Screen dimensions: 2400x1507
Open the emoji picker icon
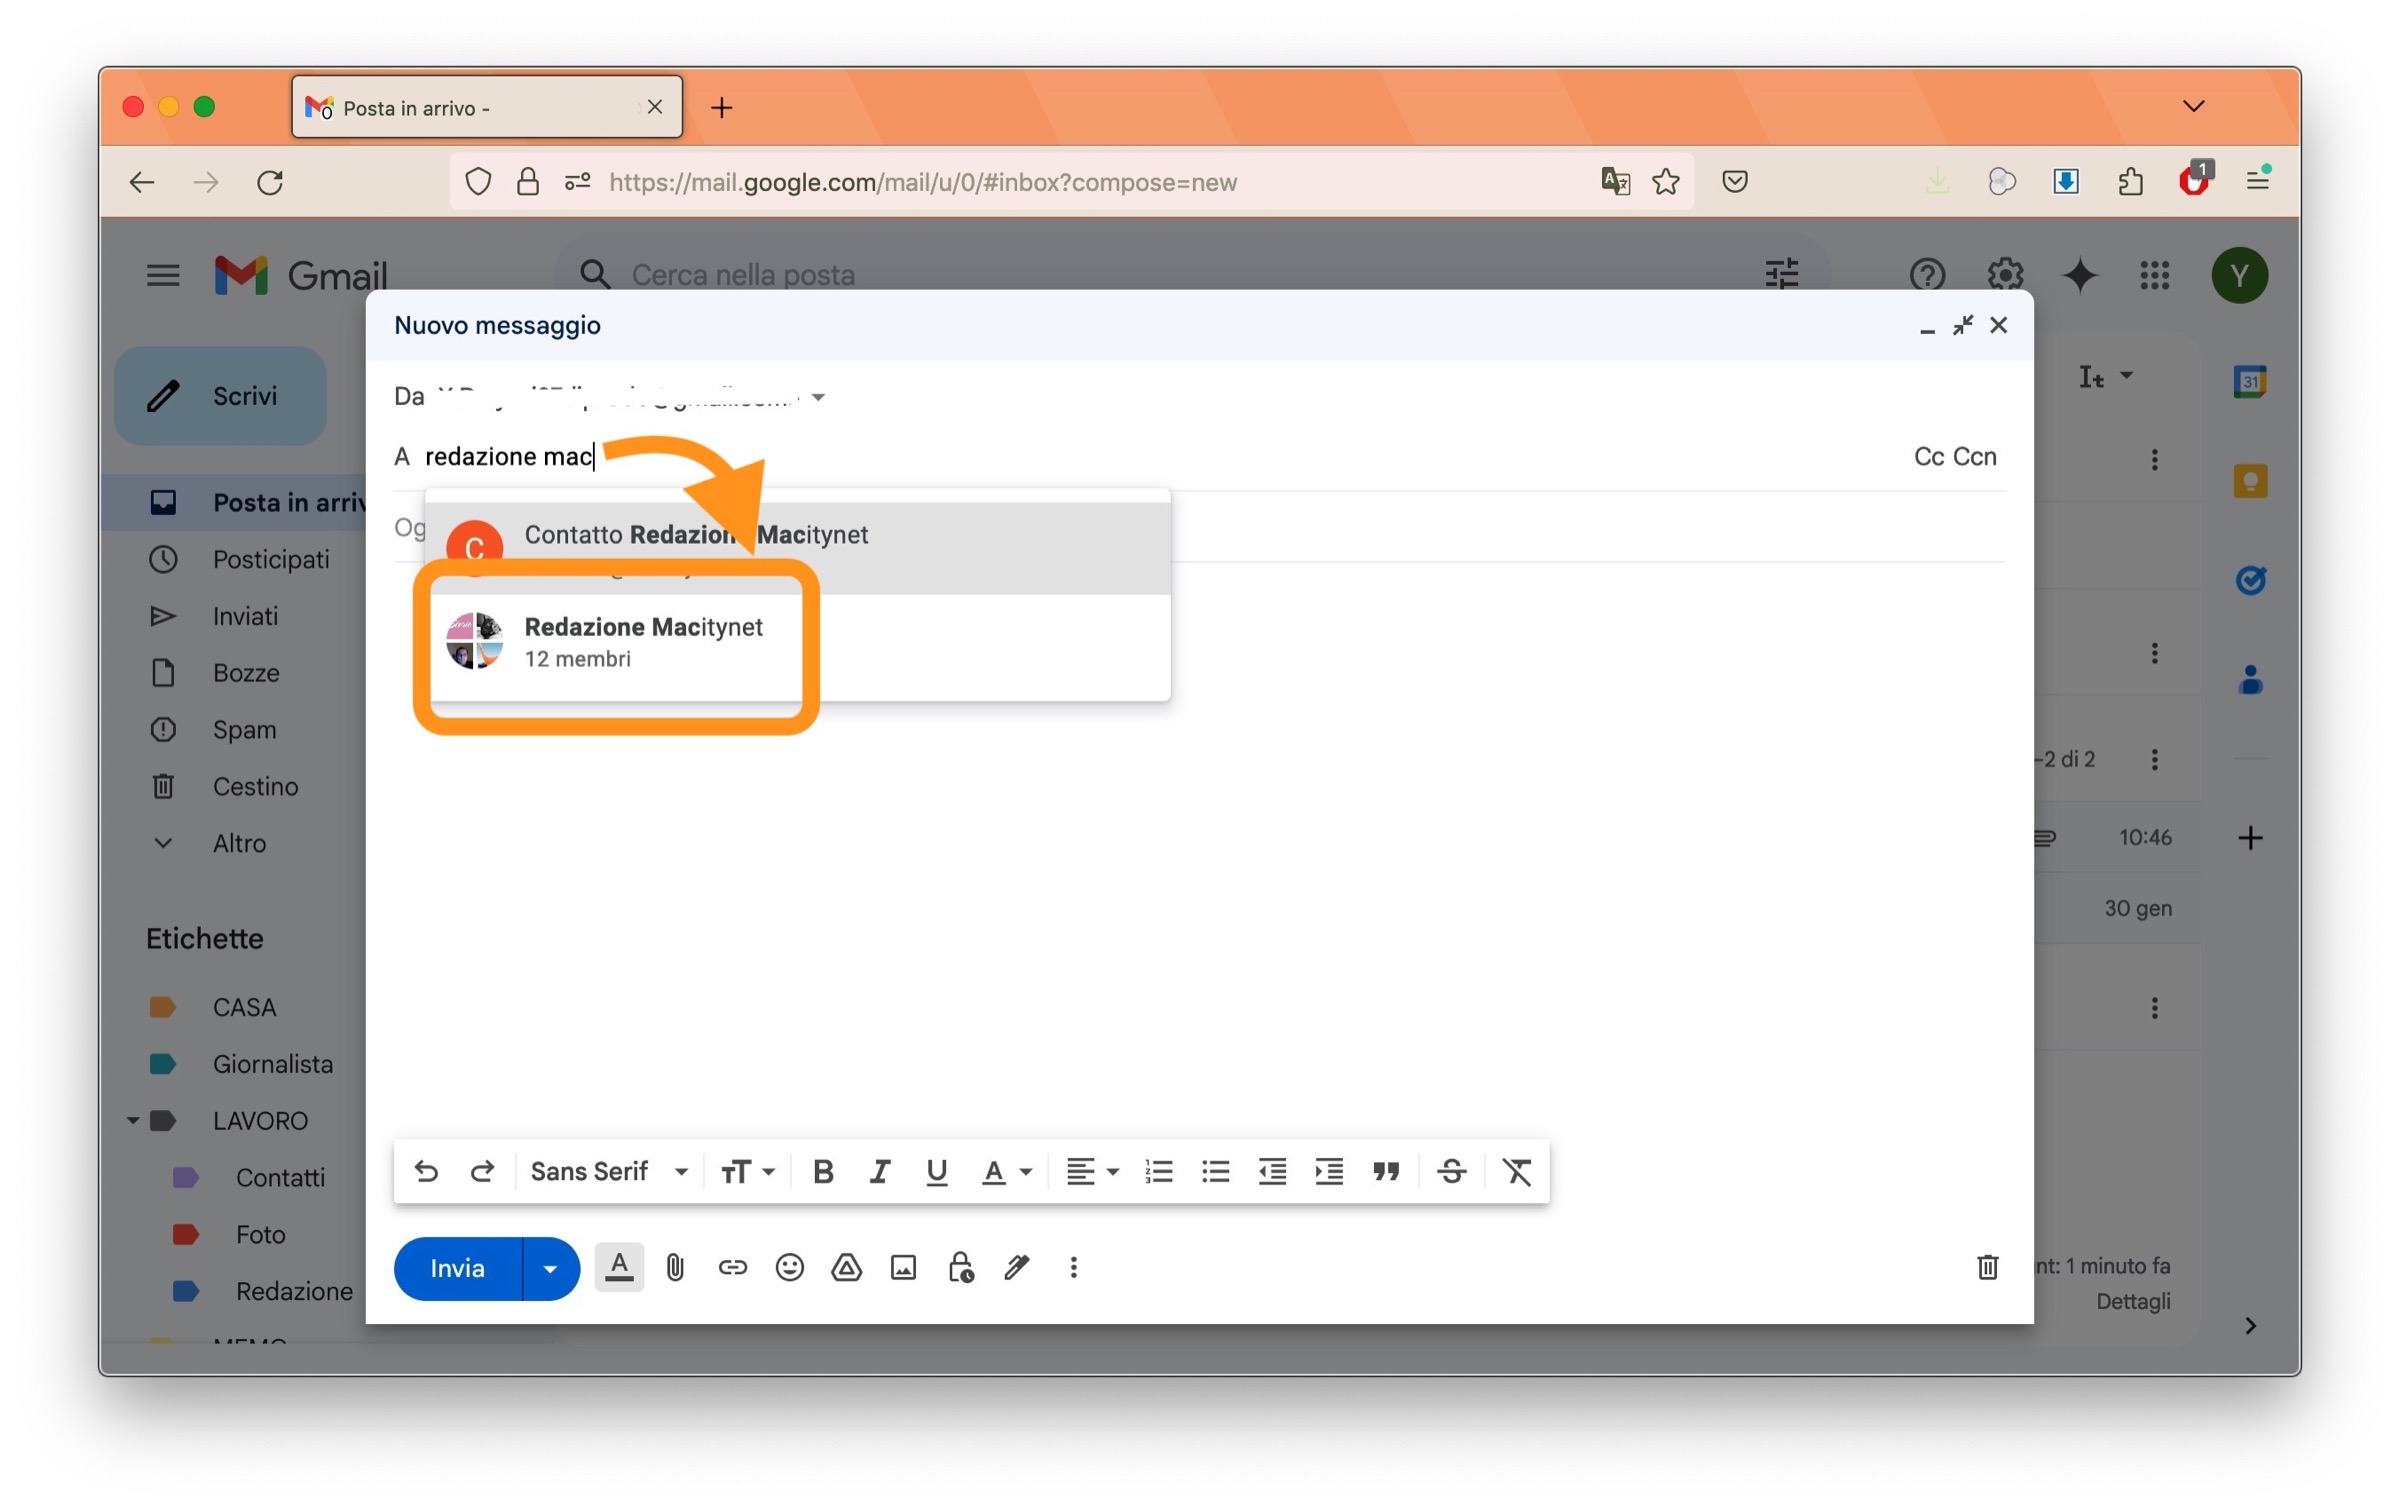(x=789, y=1268)
